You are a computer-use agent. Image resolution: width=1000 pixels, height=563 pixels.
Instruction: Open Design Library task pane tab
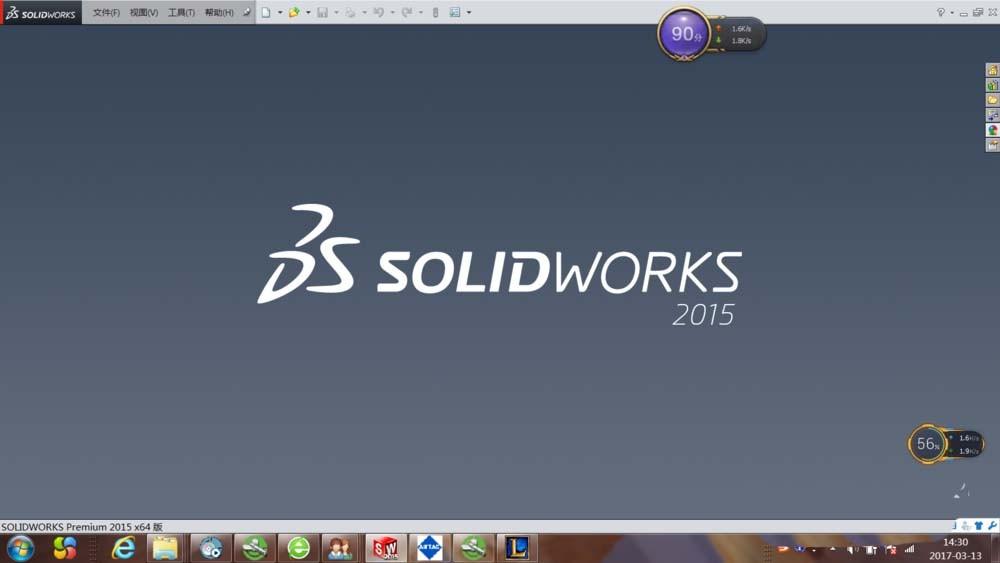coord(992,85)
